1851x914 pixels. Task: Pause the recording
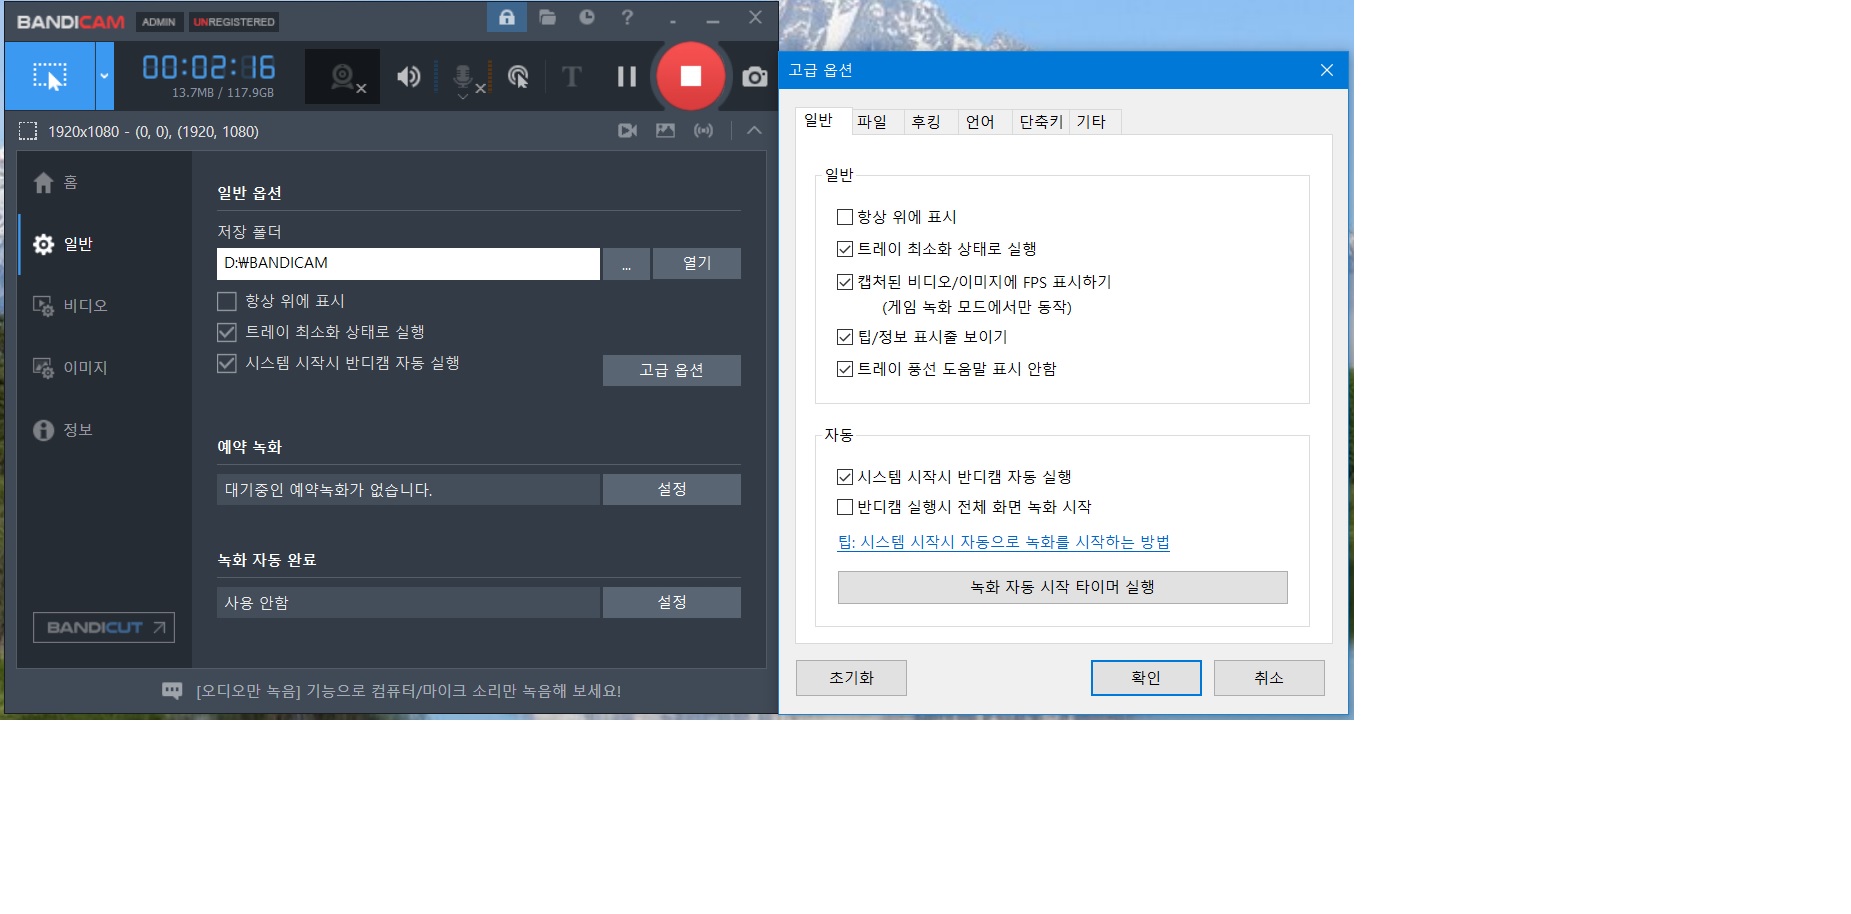[626, 77]
